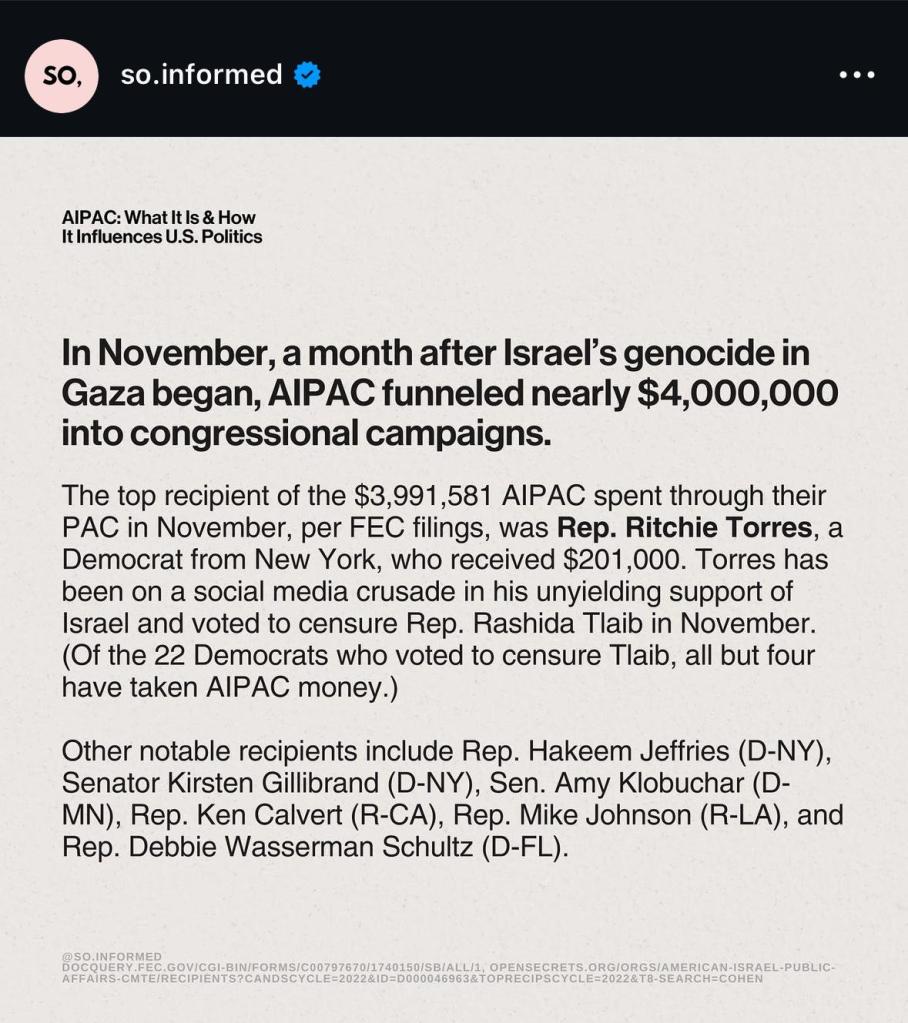This screenshot has width=908, height=1023.
Task: Click 'Rep. Hakeem Jeffries (D-NY)' in the recipients list
Action: 646,751
